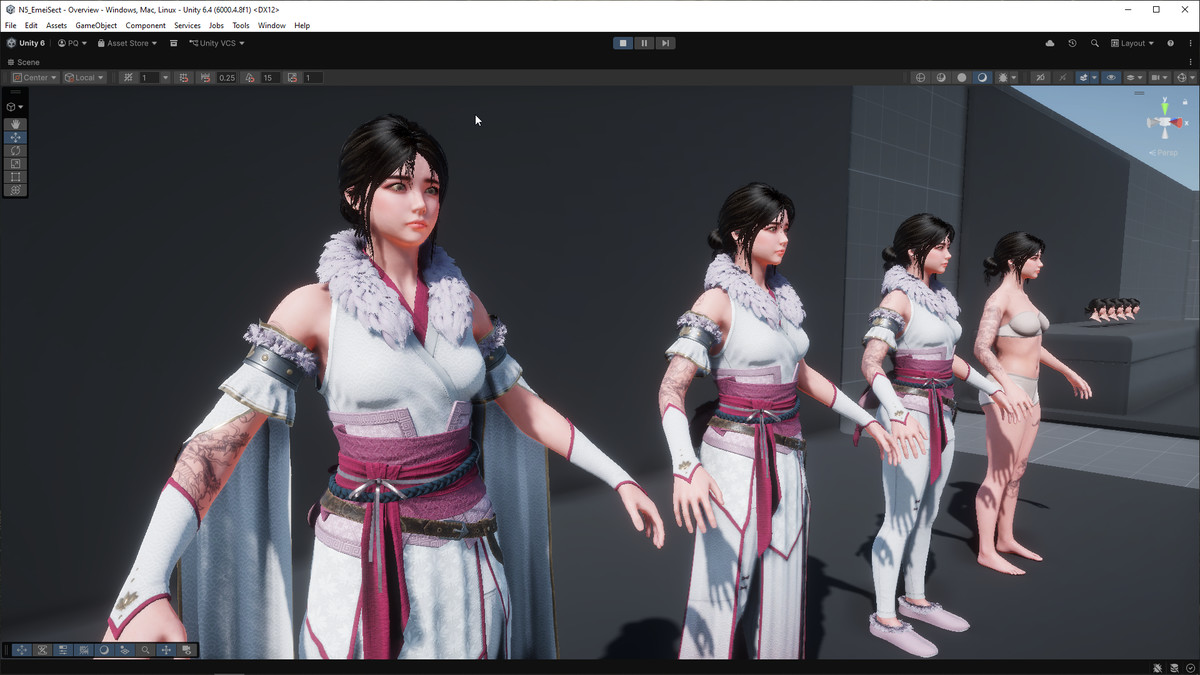The width and height of the screenshot is (1200, 675).
Task: Toggle 2D view mode in scene toolbar
Action: (x=1040, y=77)
